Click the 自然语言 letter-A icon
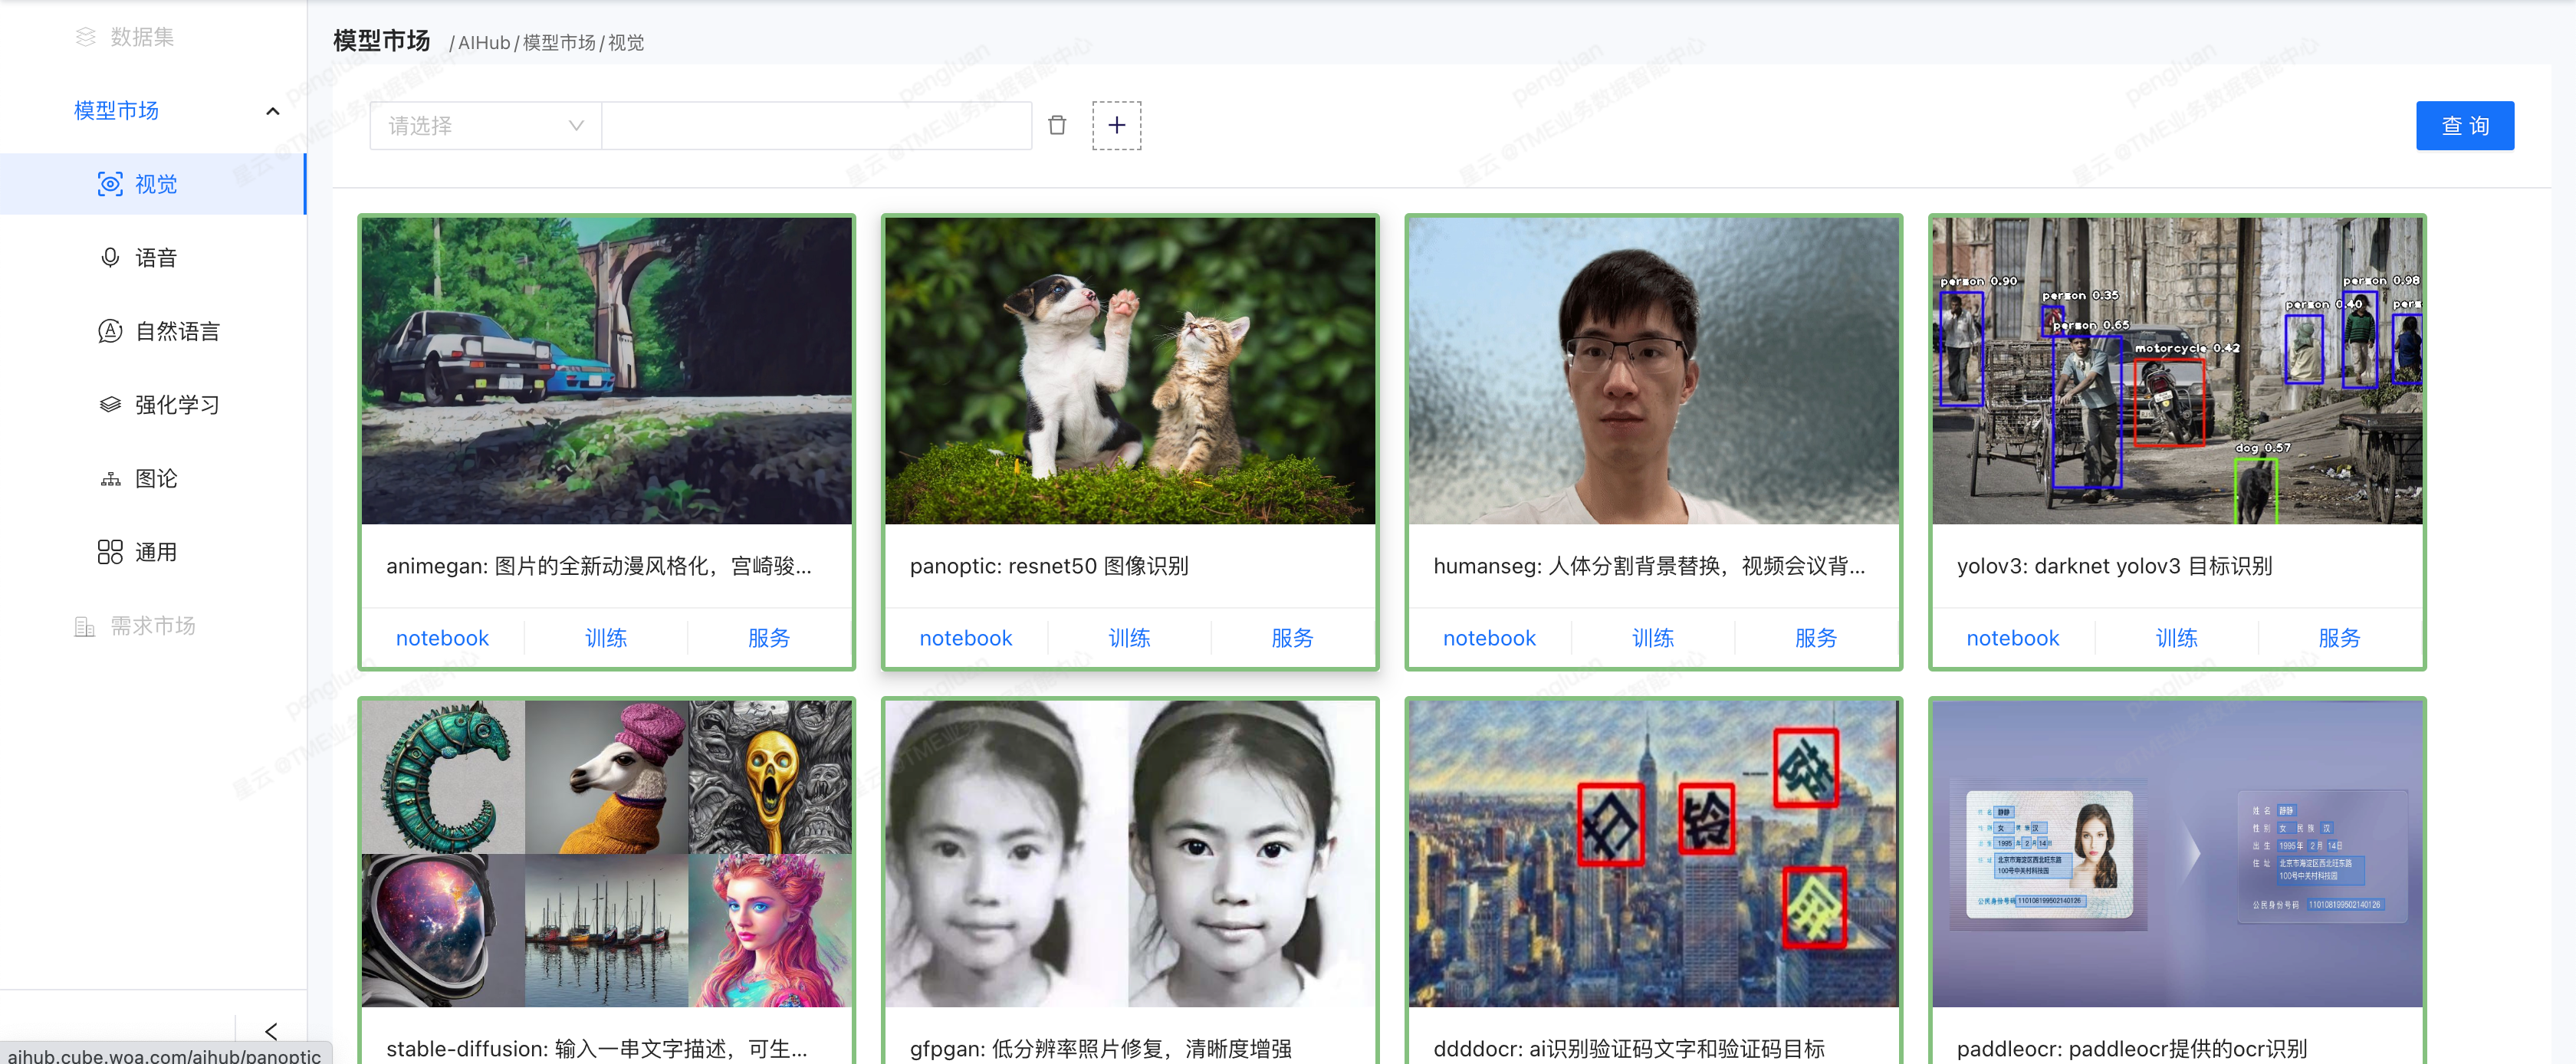 (110, 331)
